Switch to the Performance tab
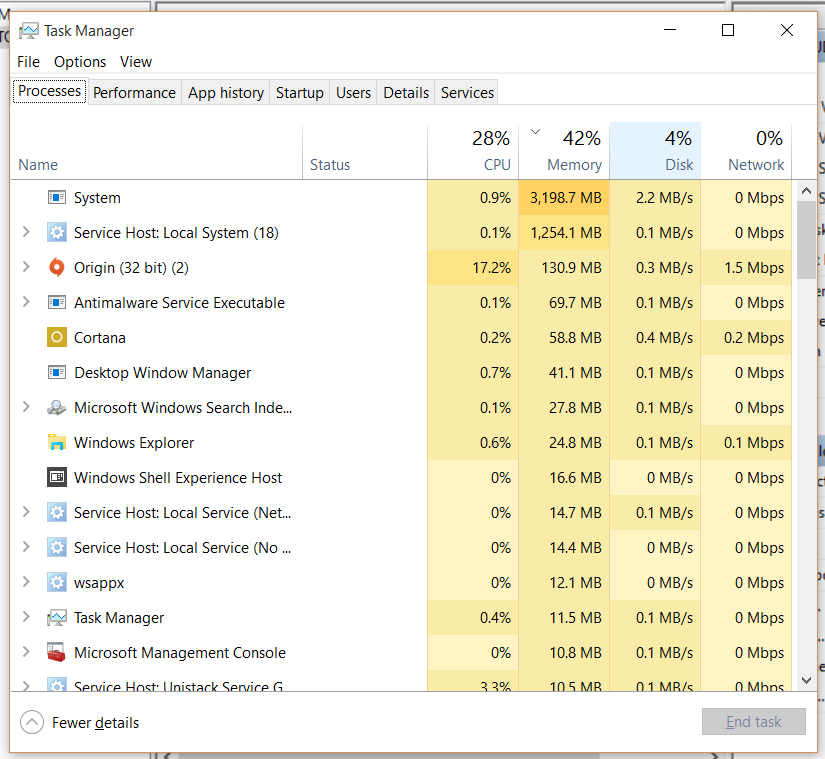The image size is (825, 759). 134,92
